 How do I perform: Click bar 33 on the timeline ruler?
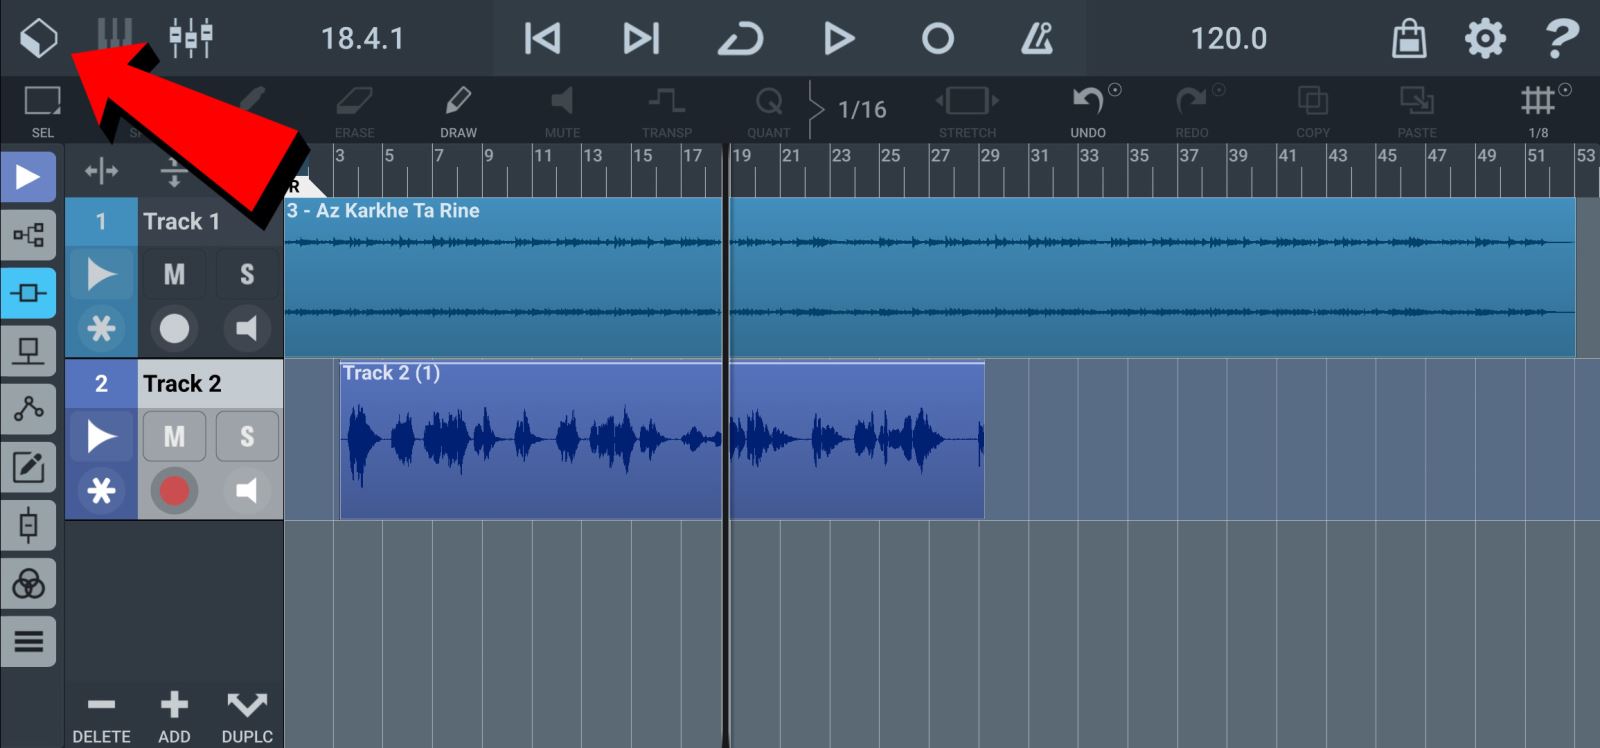tap(1089, 156)
